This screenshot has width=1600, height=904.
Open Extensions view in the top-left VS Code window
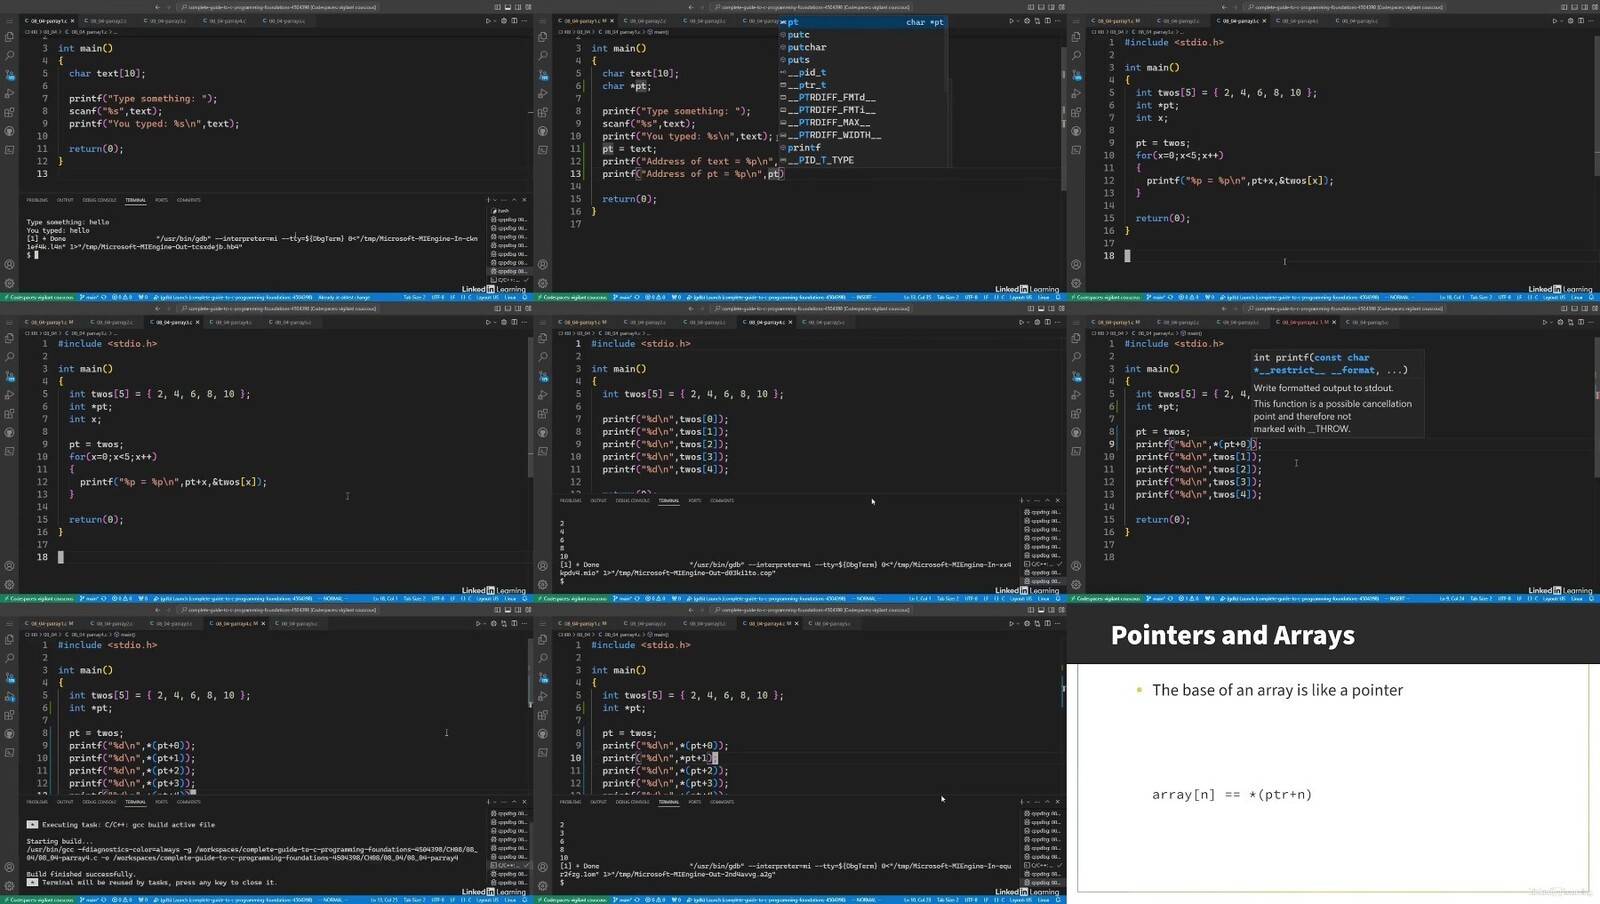click(x=10, y=112)
